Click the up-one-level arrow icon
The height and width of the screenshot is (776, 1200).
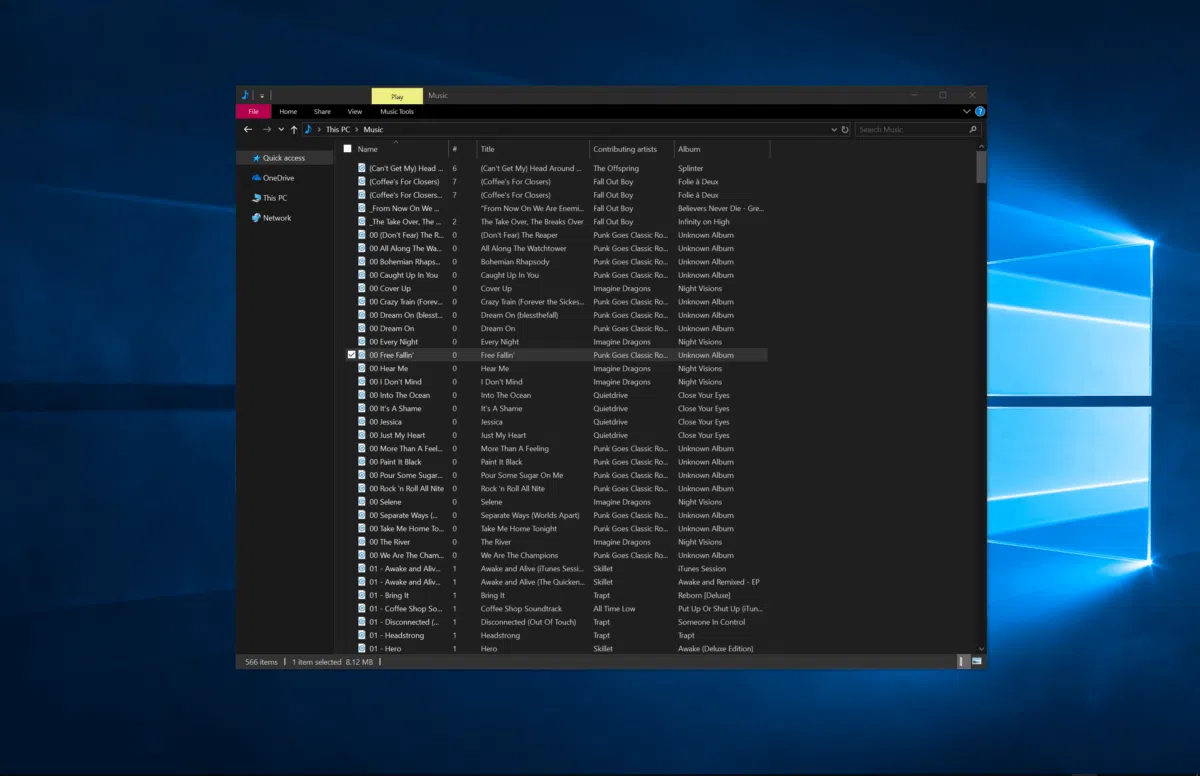[x=292, y=129]
